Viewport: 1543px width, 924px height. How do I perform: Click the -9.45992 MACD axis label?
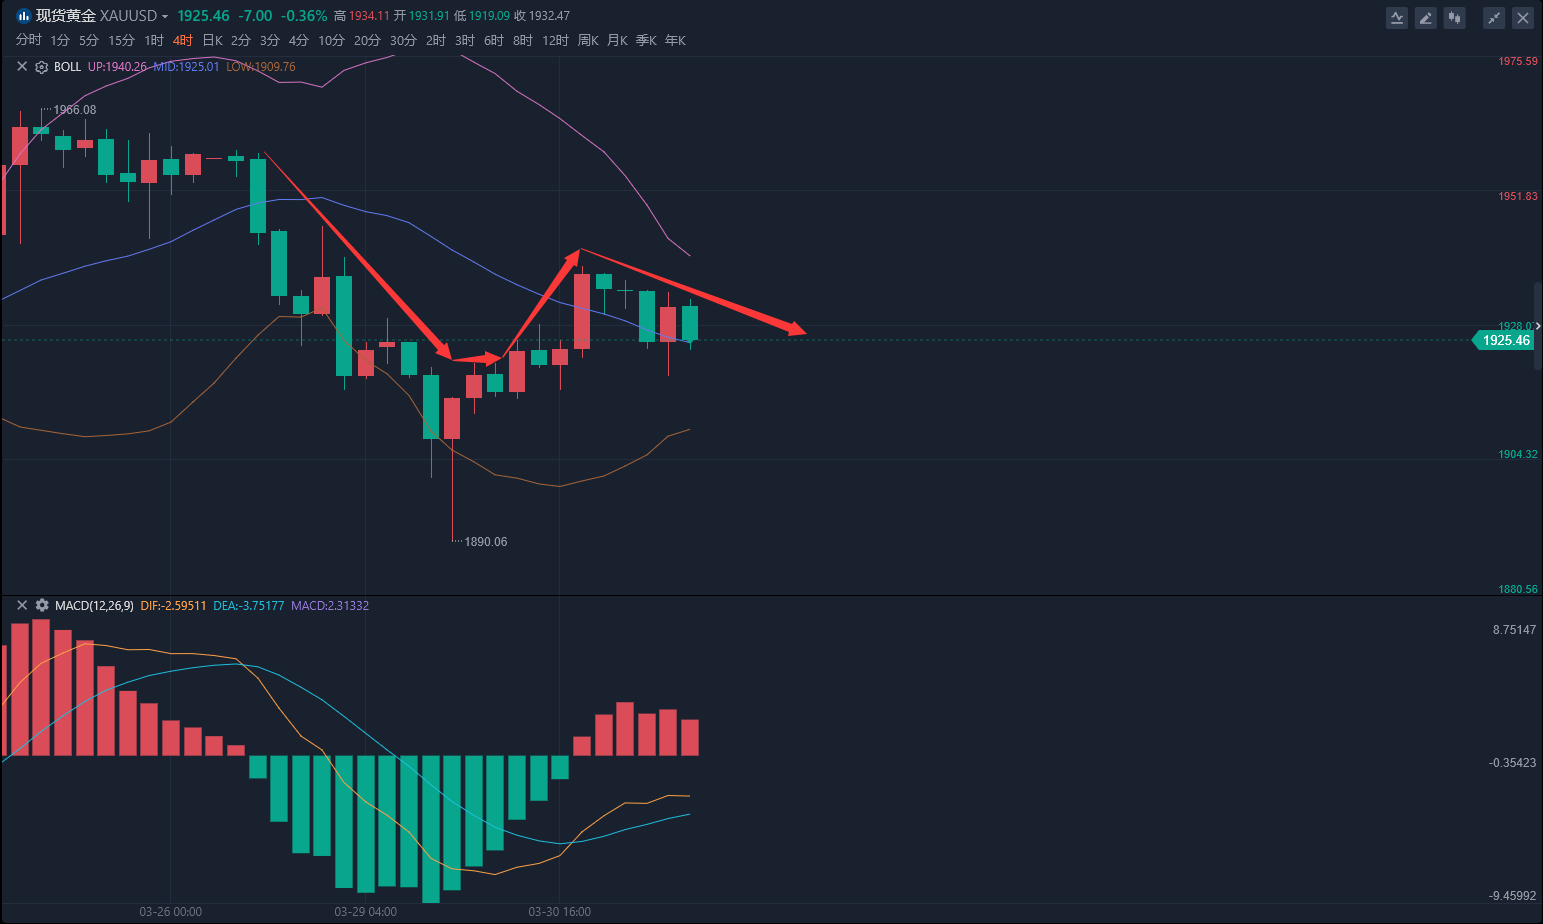[x=1512, y=896]
